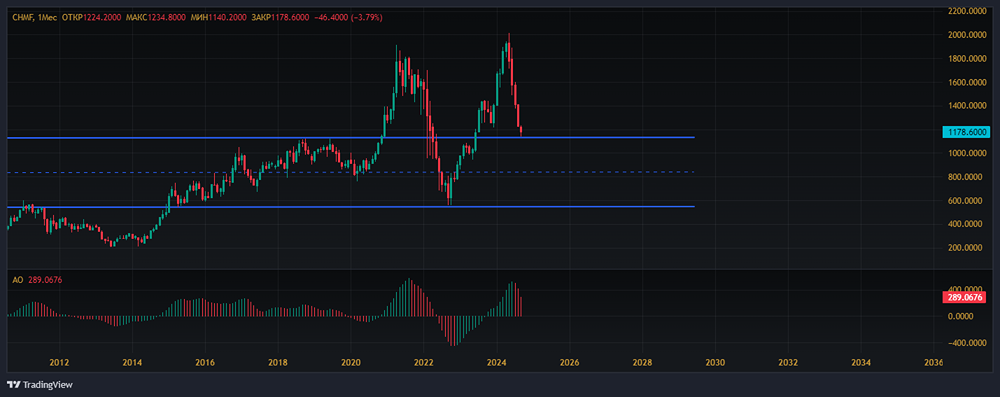Click the TradingView logo
1000x397 pixels.
40,385
